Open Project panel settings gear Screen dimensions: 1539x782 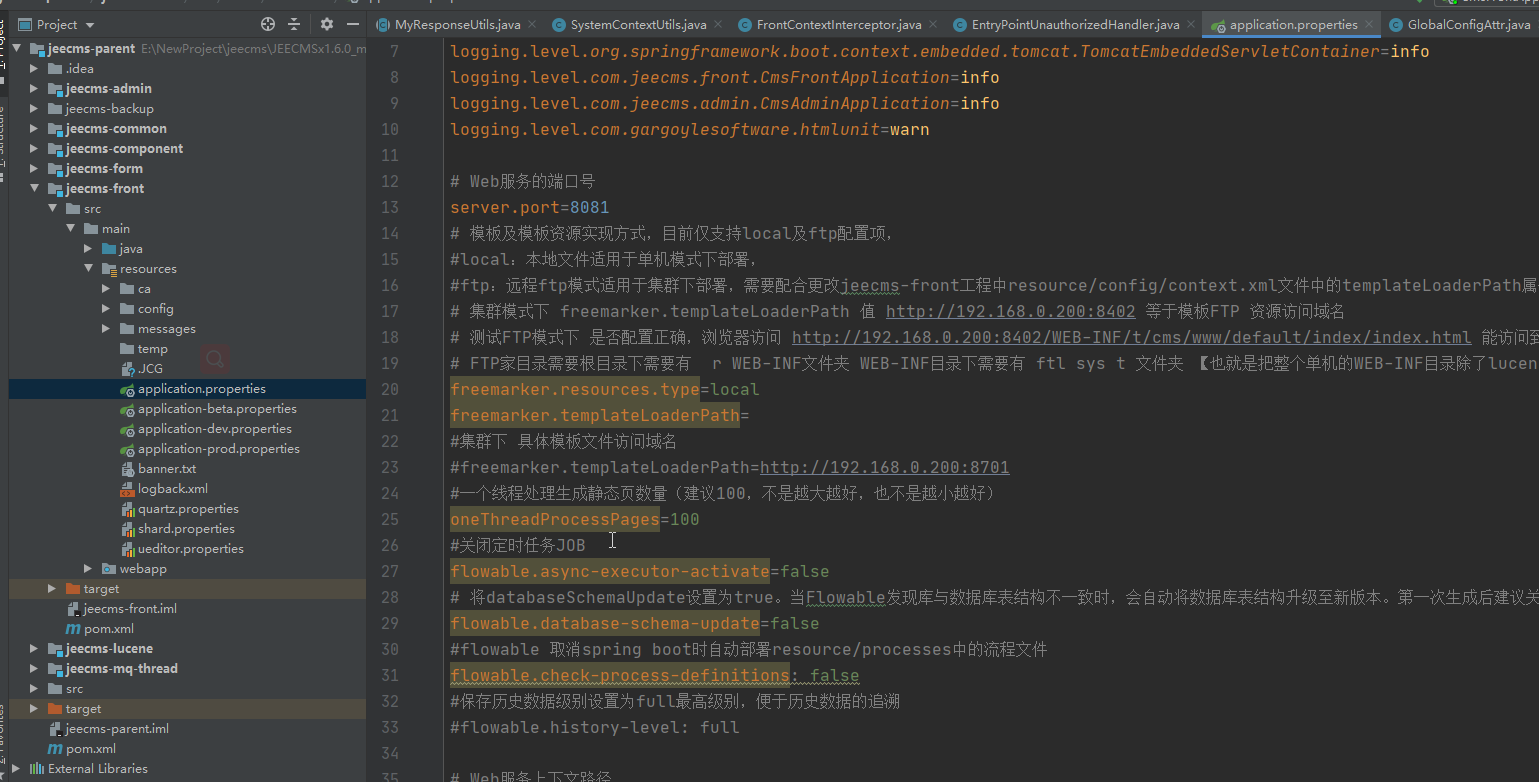(327, 24)
